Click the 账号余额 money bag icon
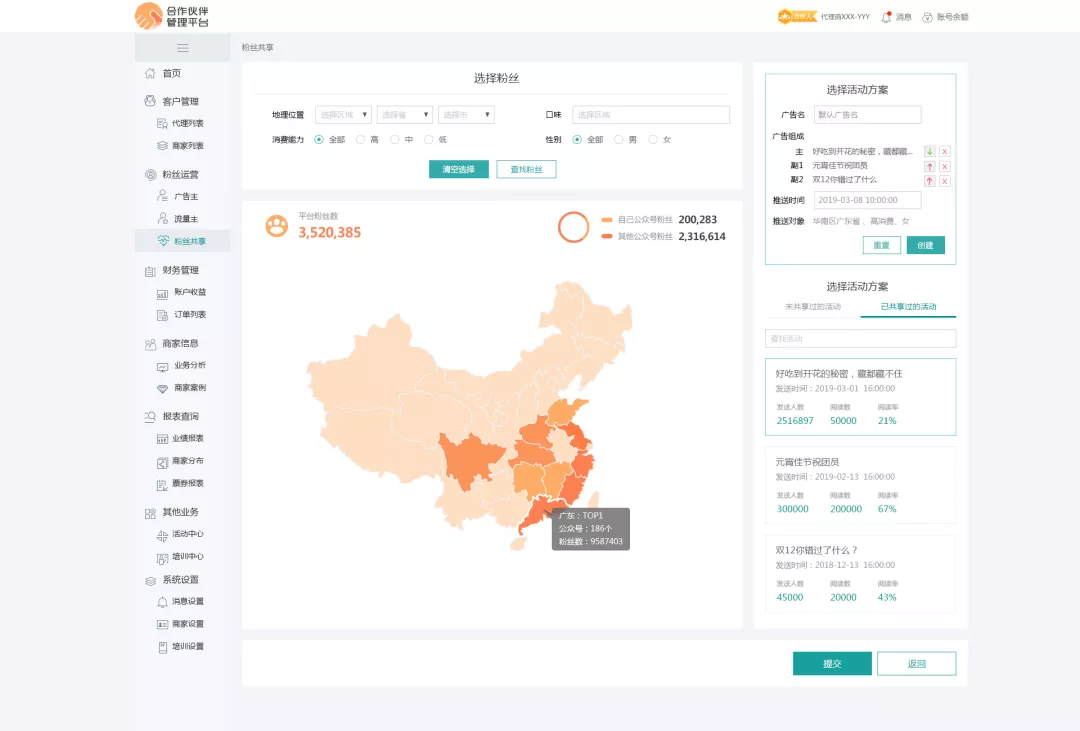 tap(927, 17)
